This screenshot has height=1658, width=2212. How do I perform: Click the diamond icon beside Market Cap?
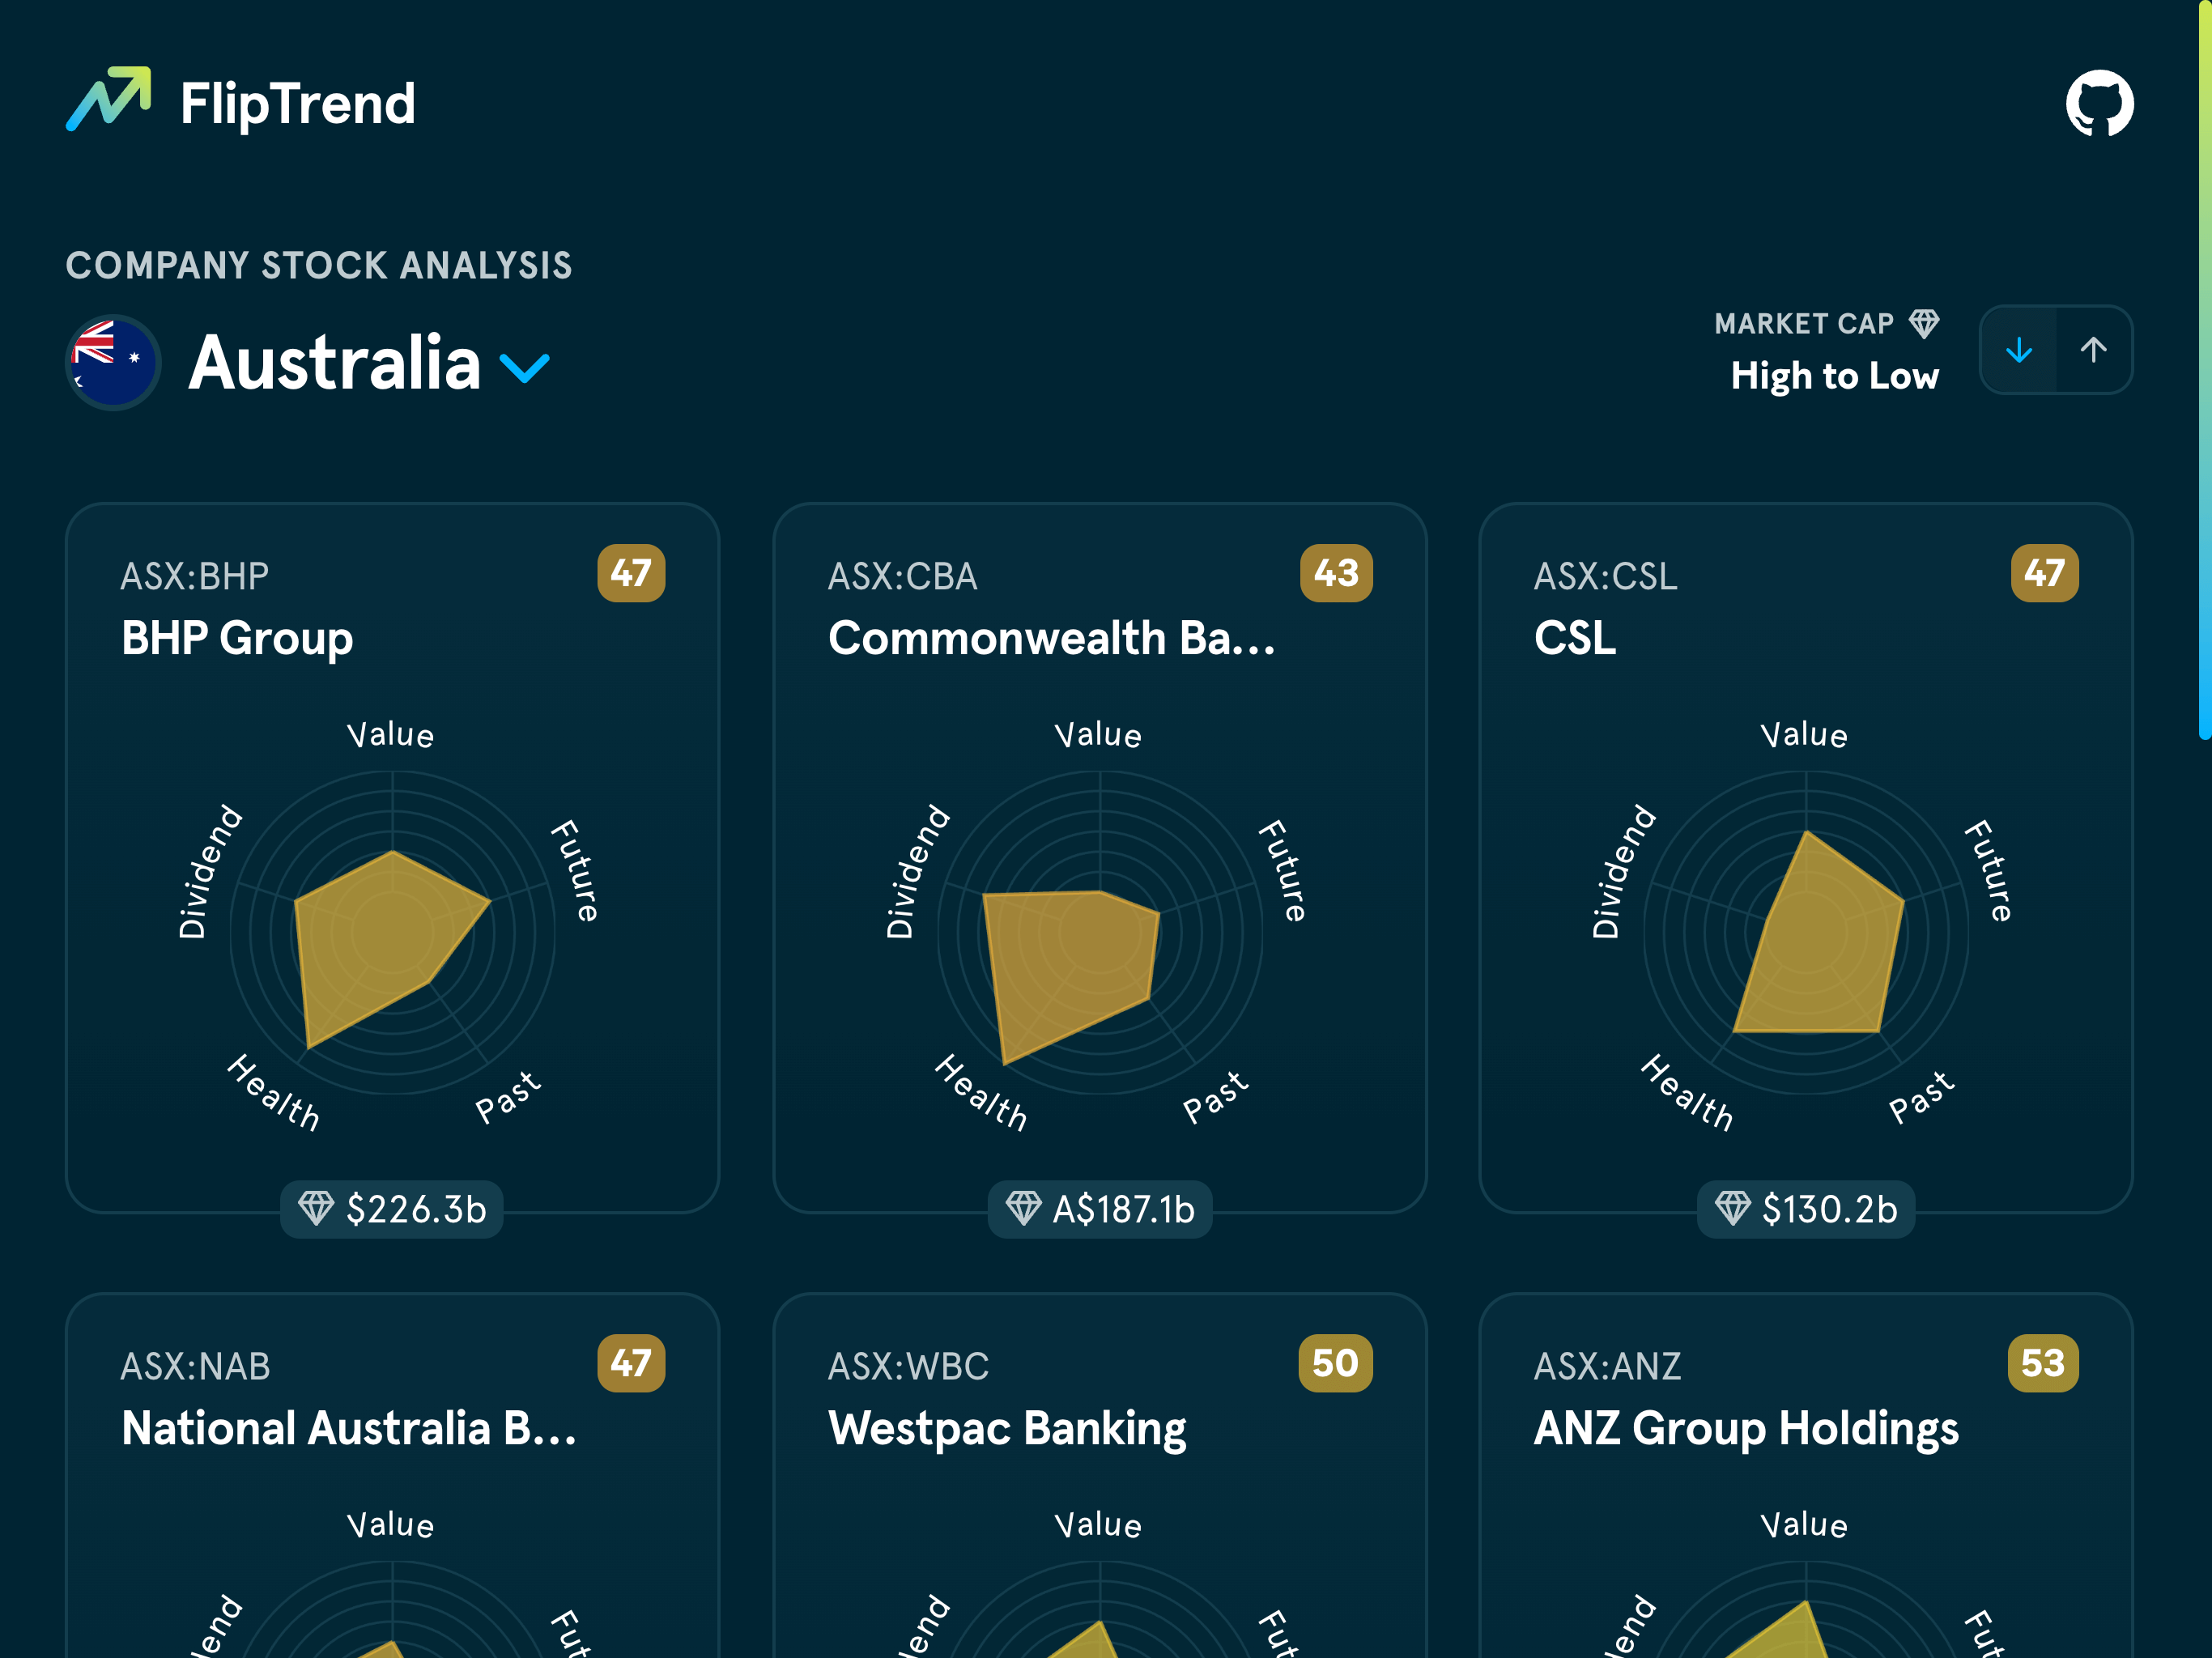pyautogui.click(x=1924, y=323)
